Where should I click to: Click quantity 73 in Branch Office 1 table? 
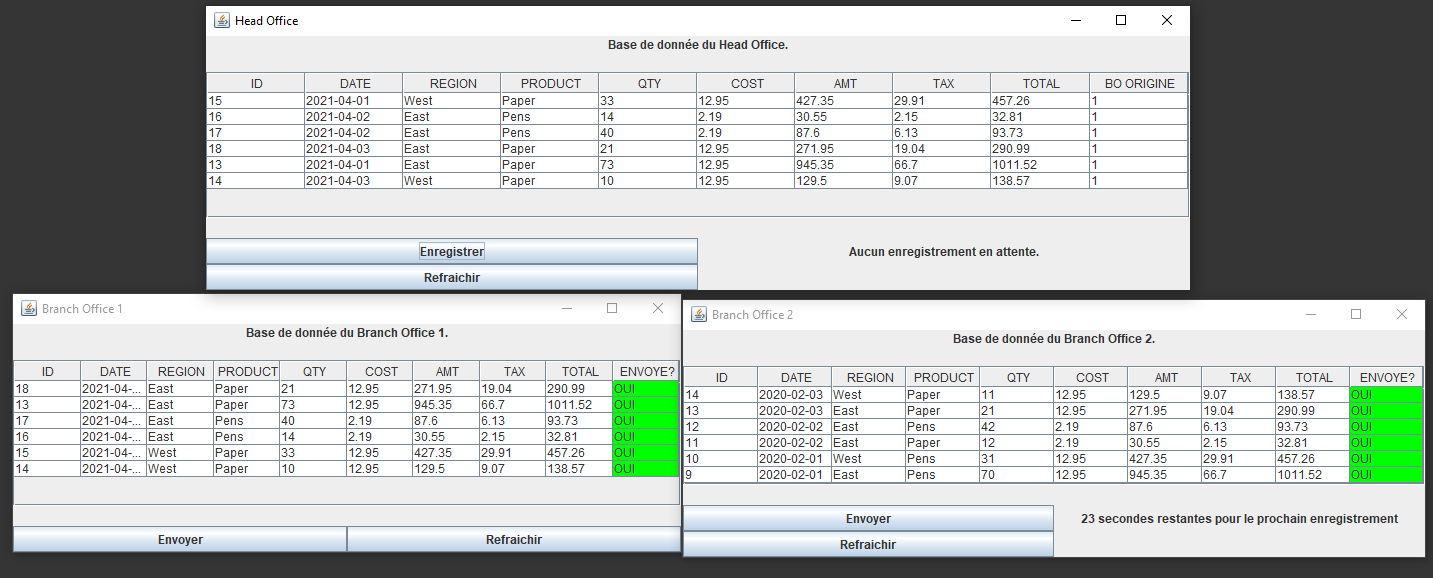[x=314, y=405]
